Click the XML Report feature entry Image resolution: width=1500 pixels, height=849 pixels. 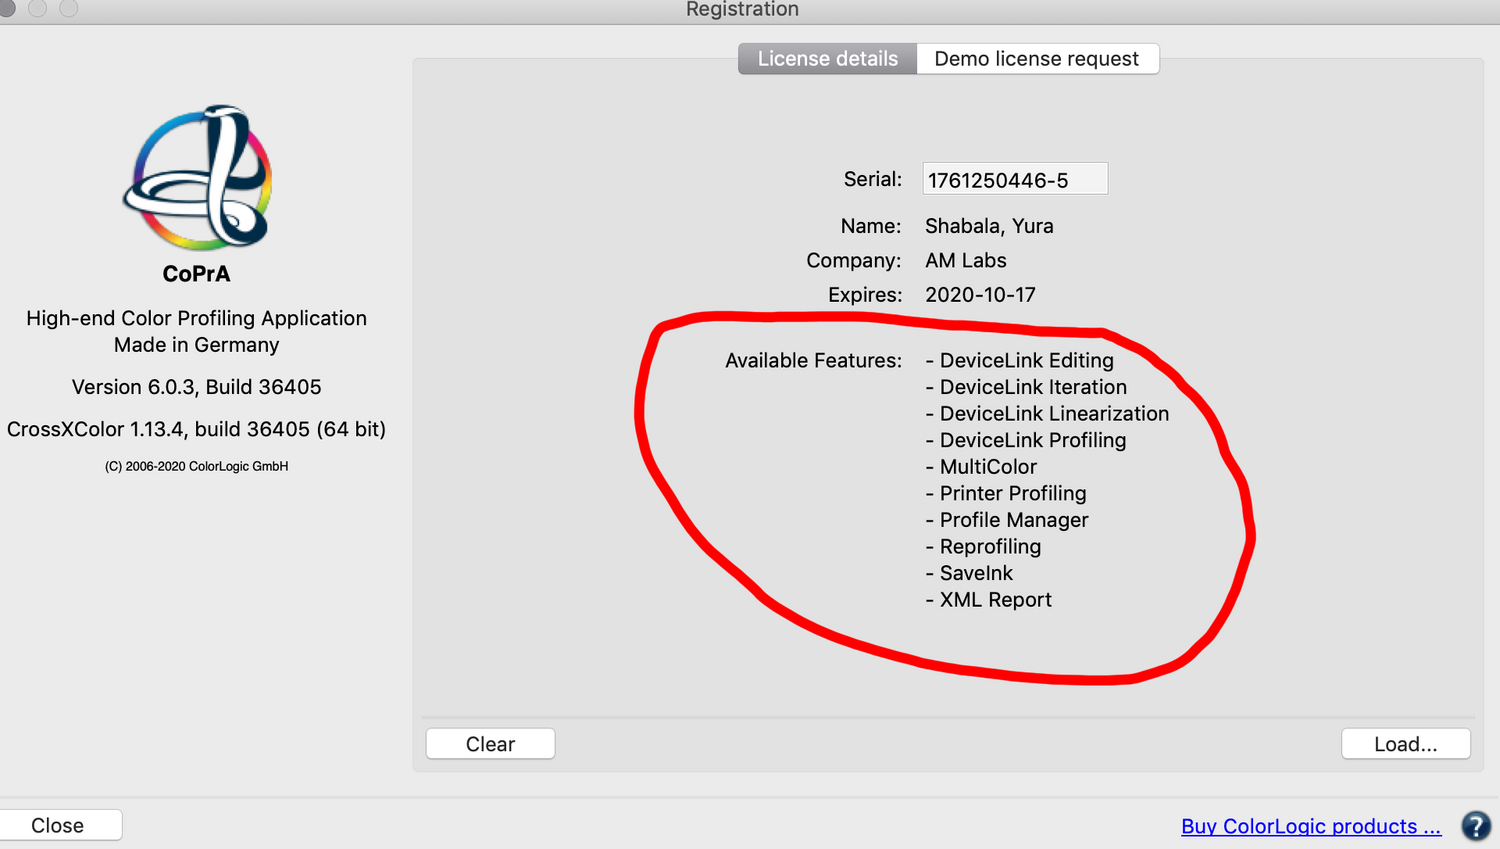click(x=988, y=600)
